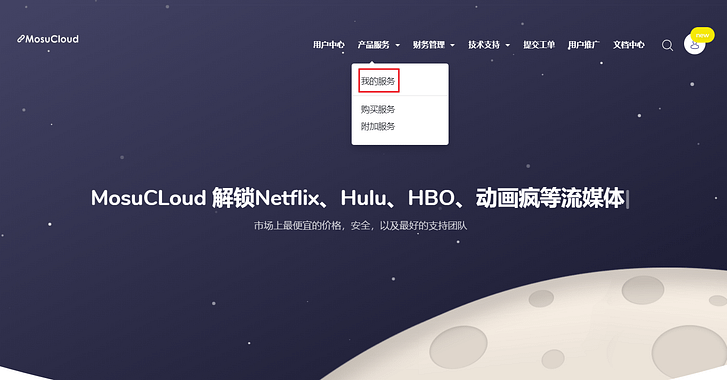The height and width of the screenshot is (380, 727).
Task: Click the MosuCloud logo
Action: point(48,39)
